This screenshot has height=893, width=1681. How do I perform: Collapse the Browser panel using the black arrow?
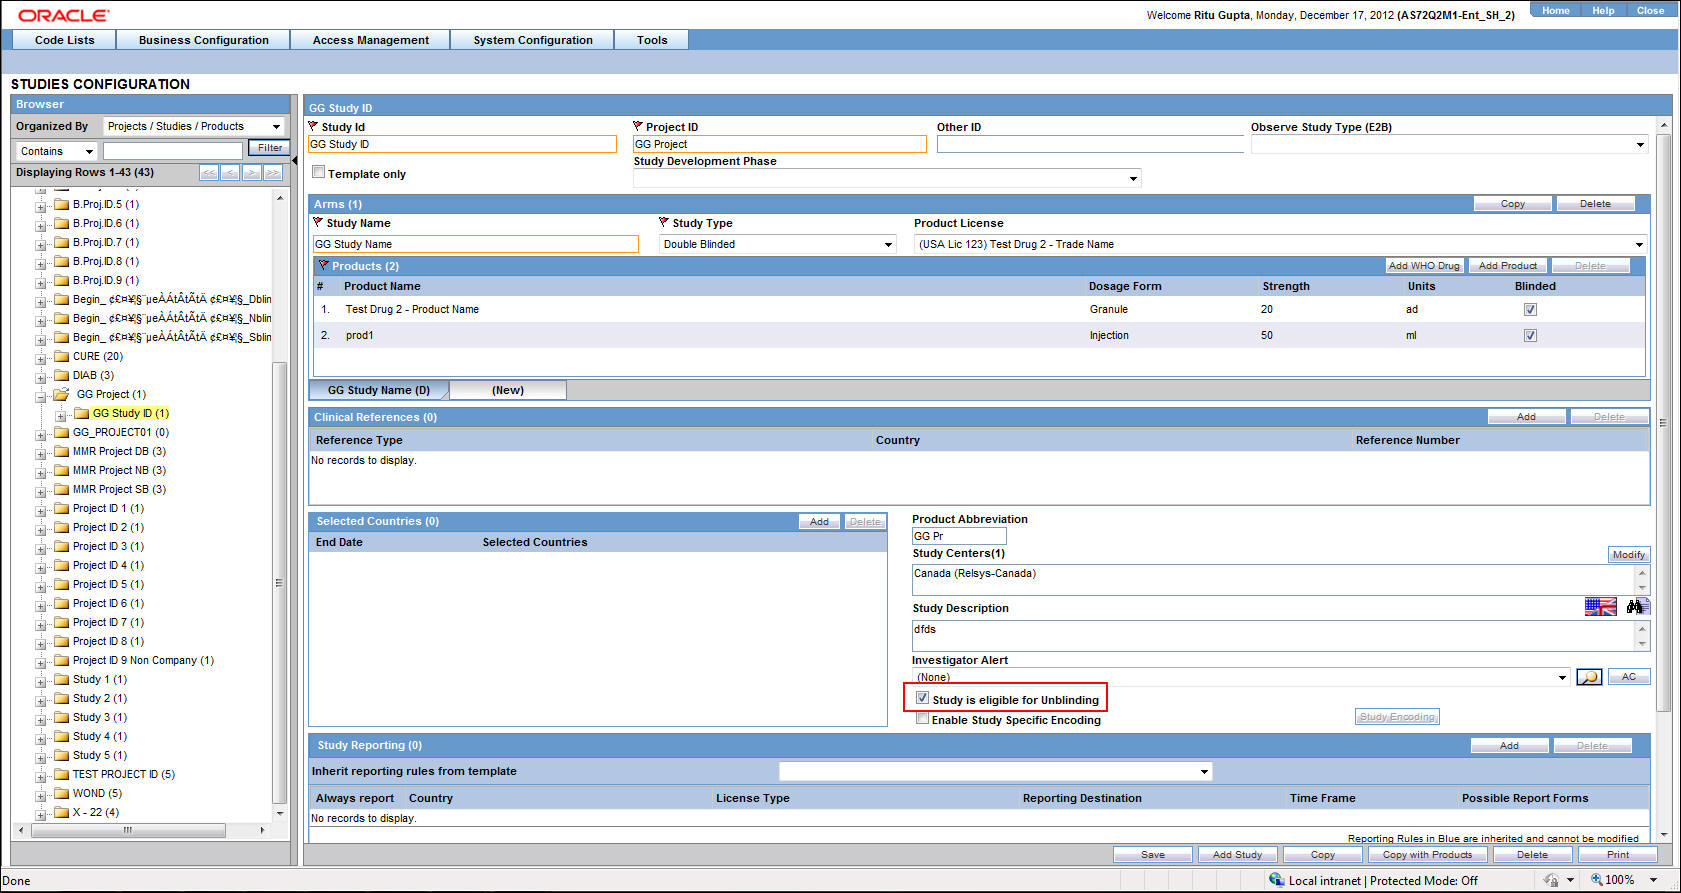[x=295, y=160]
